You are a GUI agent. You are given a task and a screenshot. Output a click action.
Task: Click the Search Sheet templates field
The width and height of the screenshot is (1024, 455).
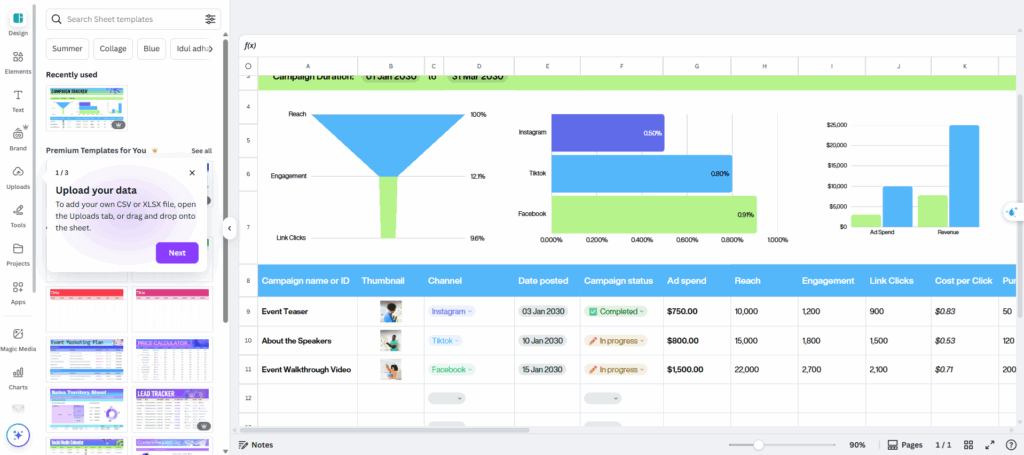(133, 20)
